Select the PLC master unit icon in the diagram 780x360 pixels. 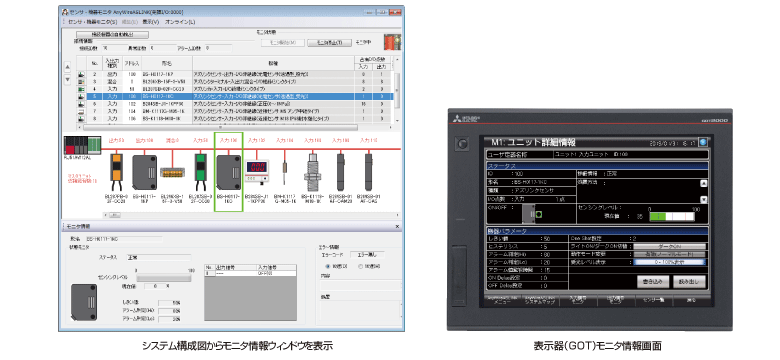76,146
